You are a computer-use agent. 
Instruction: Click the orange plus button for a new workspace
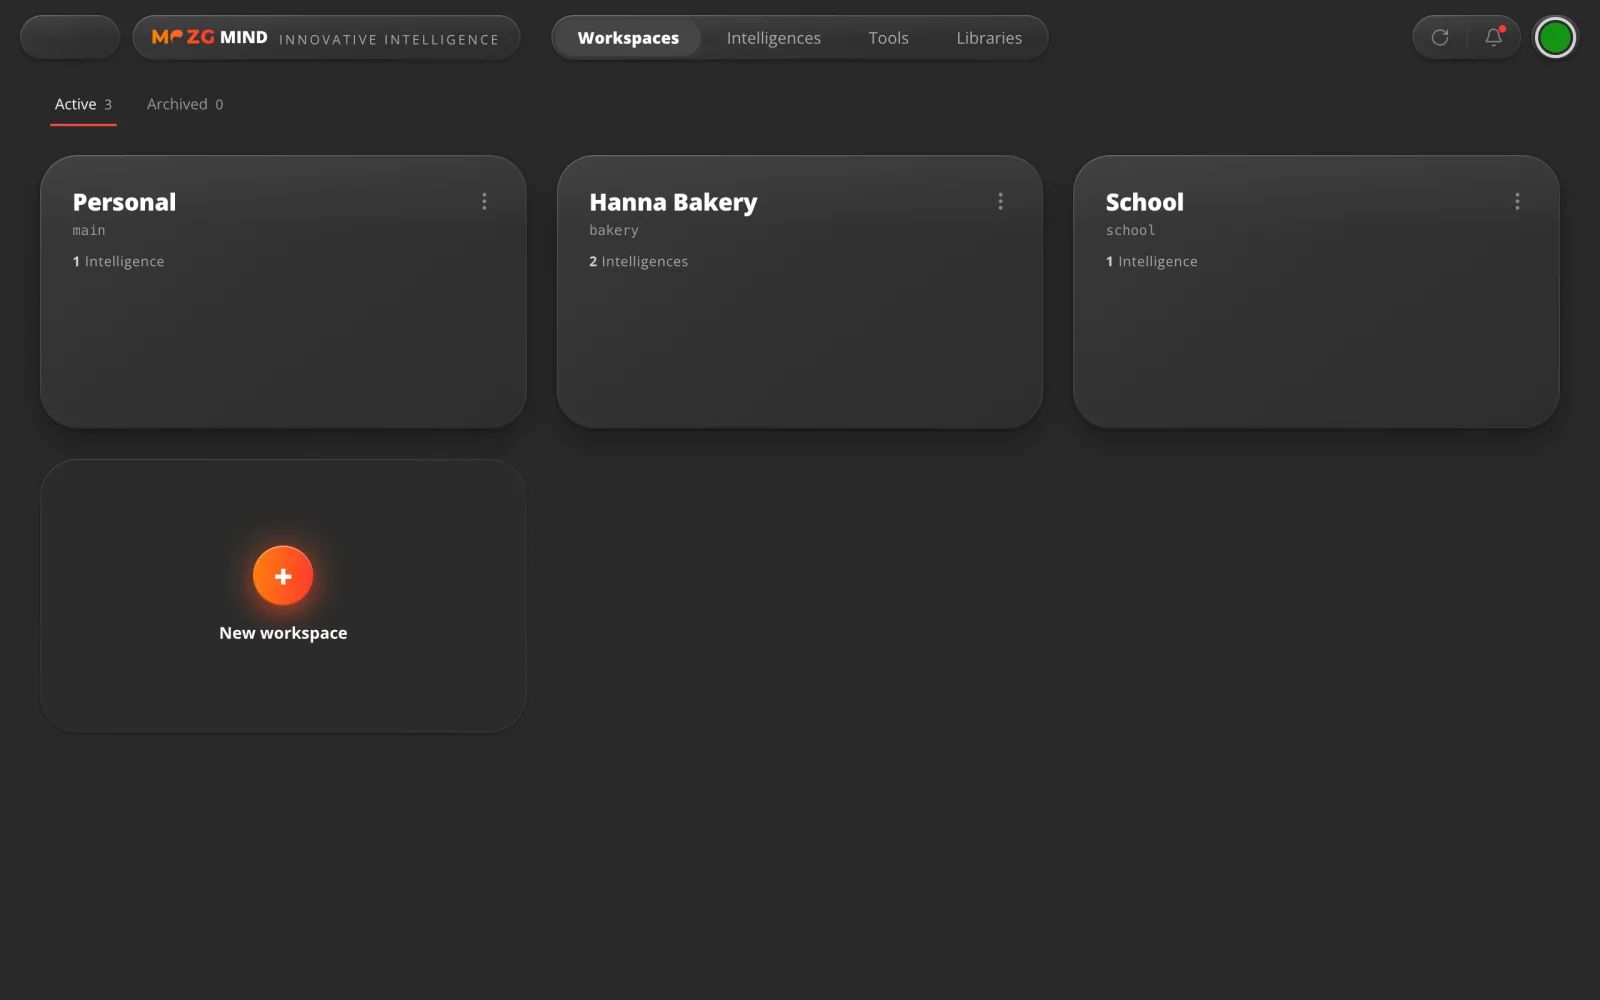click(283, 576)
